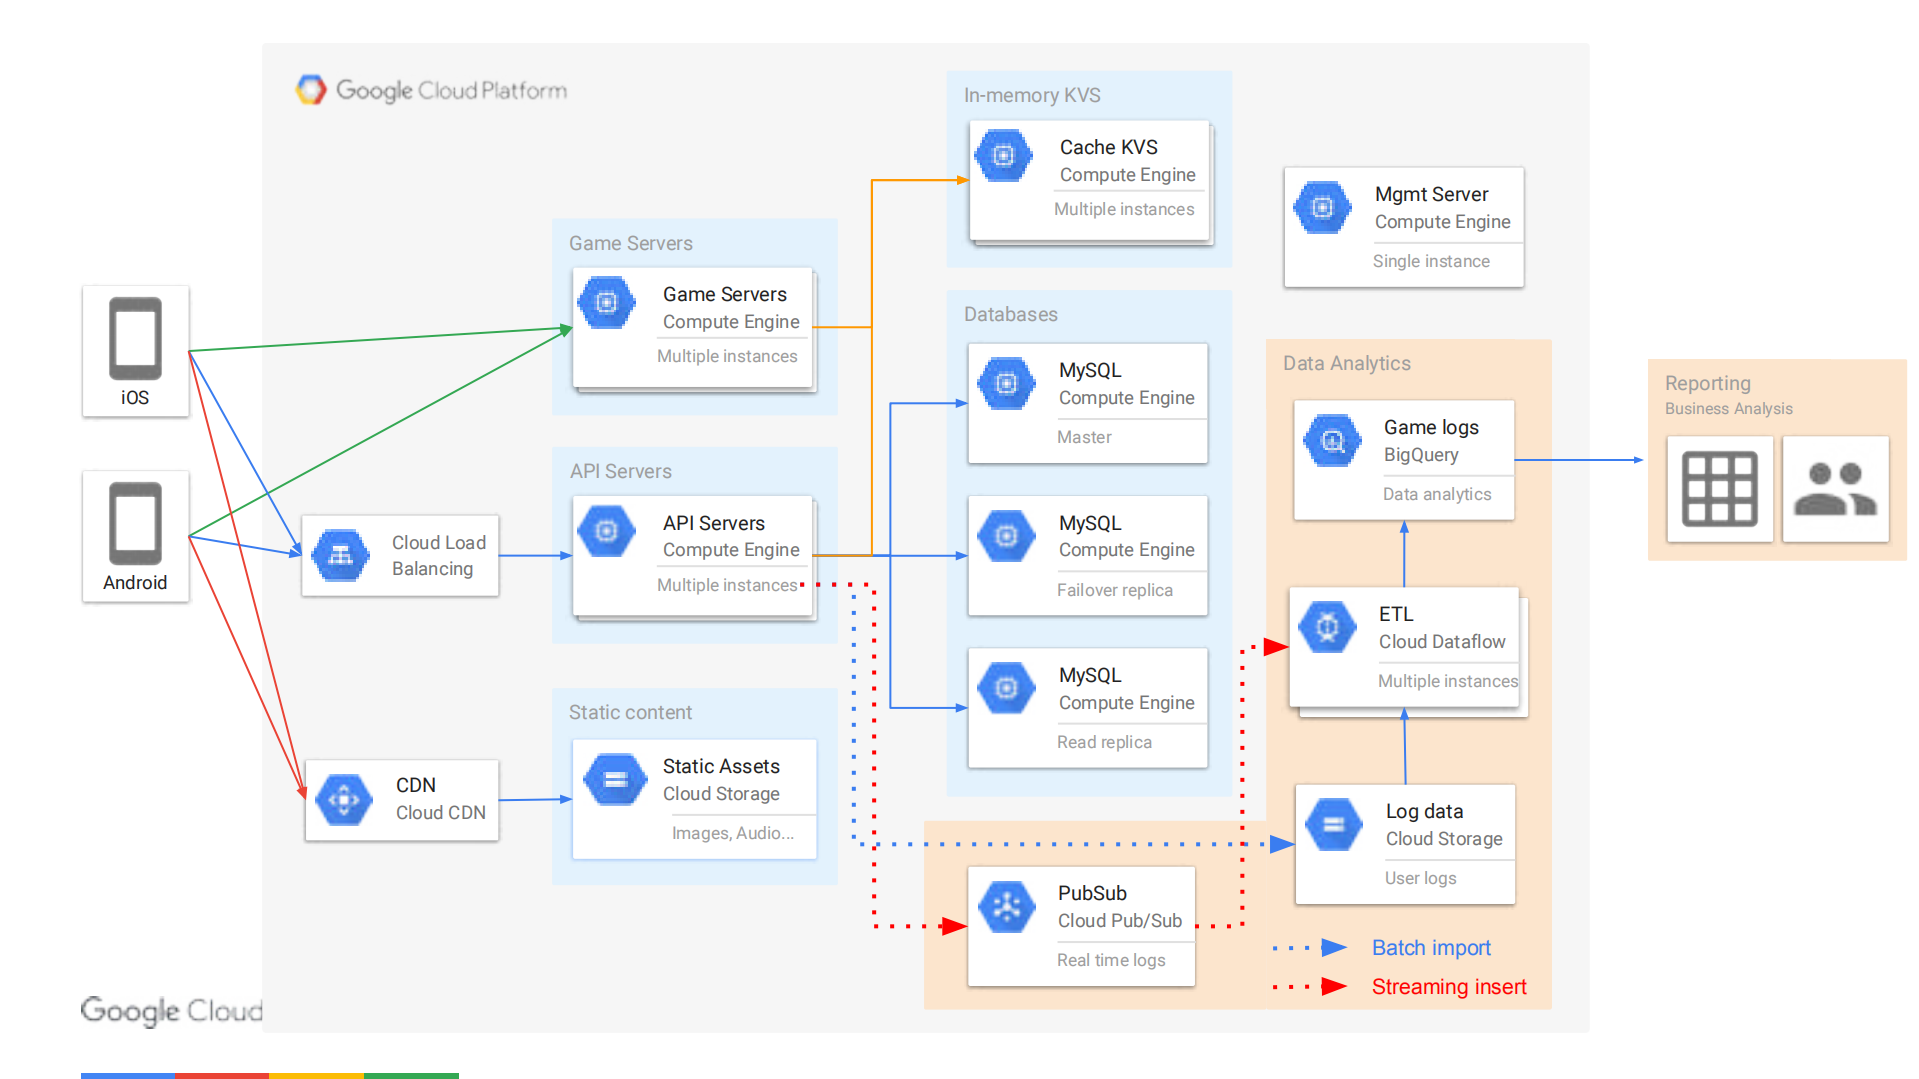Click the Android phone device icon

pos(135,523)
